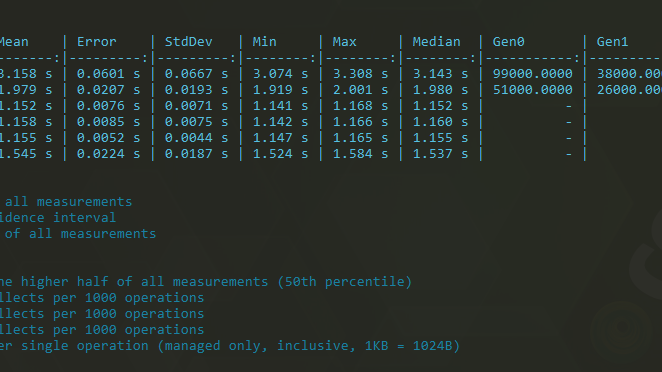Click the '50th percentile' legend text
Screen dimensions: 662x372
[x=344, y=282]
